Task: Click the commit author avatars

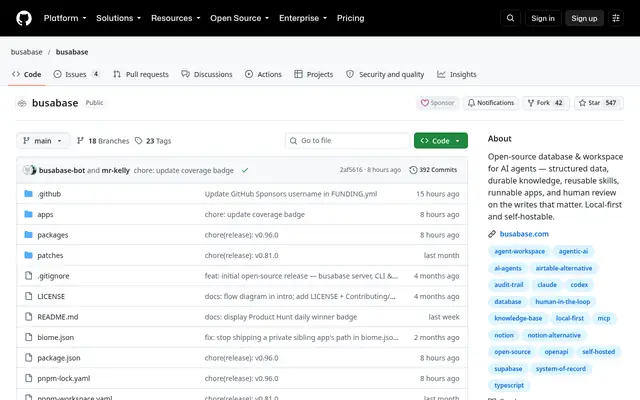Action: [x=29, y=170]
